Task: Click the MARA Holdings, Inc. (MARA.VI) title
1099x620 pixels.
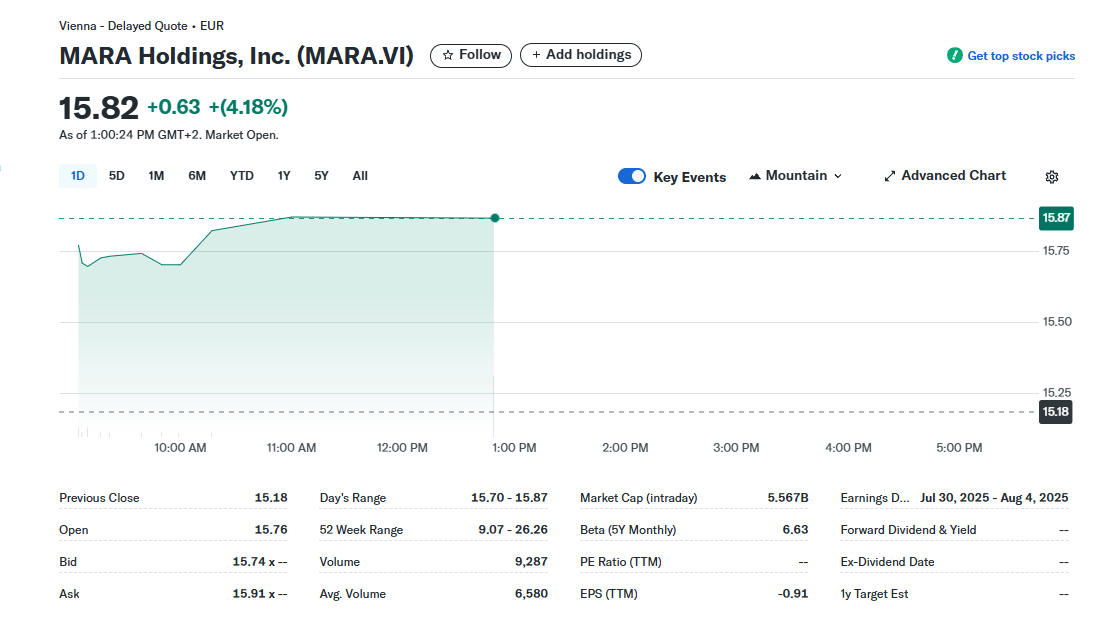Action: point(236,55)
